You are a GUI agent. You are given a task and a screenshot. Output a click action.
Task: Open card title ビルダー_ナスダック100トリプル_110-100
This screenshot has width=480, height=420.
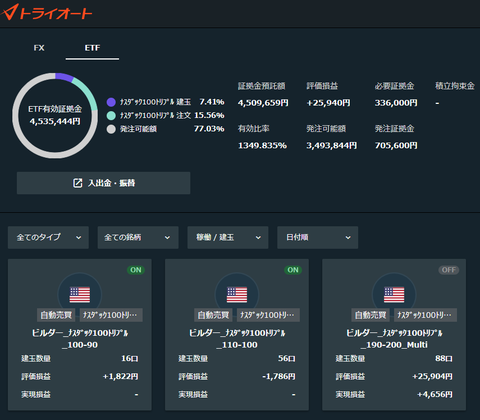pyautogui.click(x=237, y=339)
